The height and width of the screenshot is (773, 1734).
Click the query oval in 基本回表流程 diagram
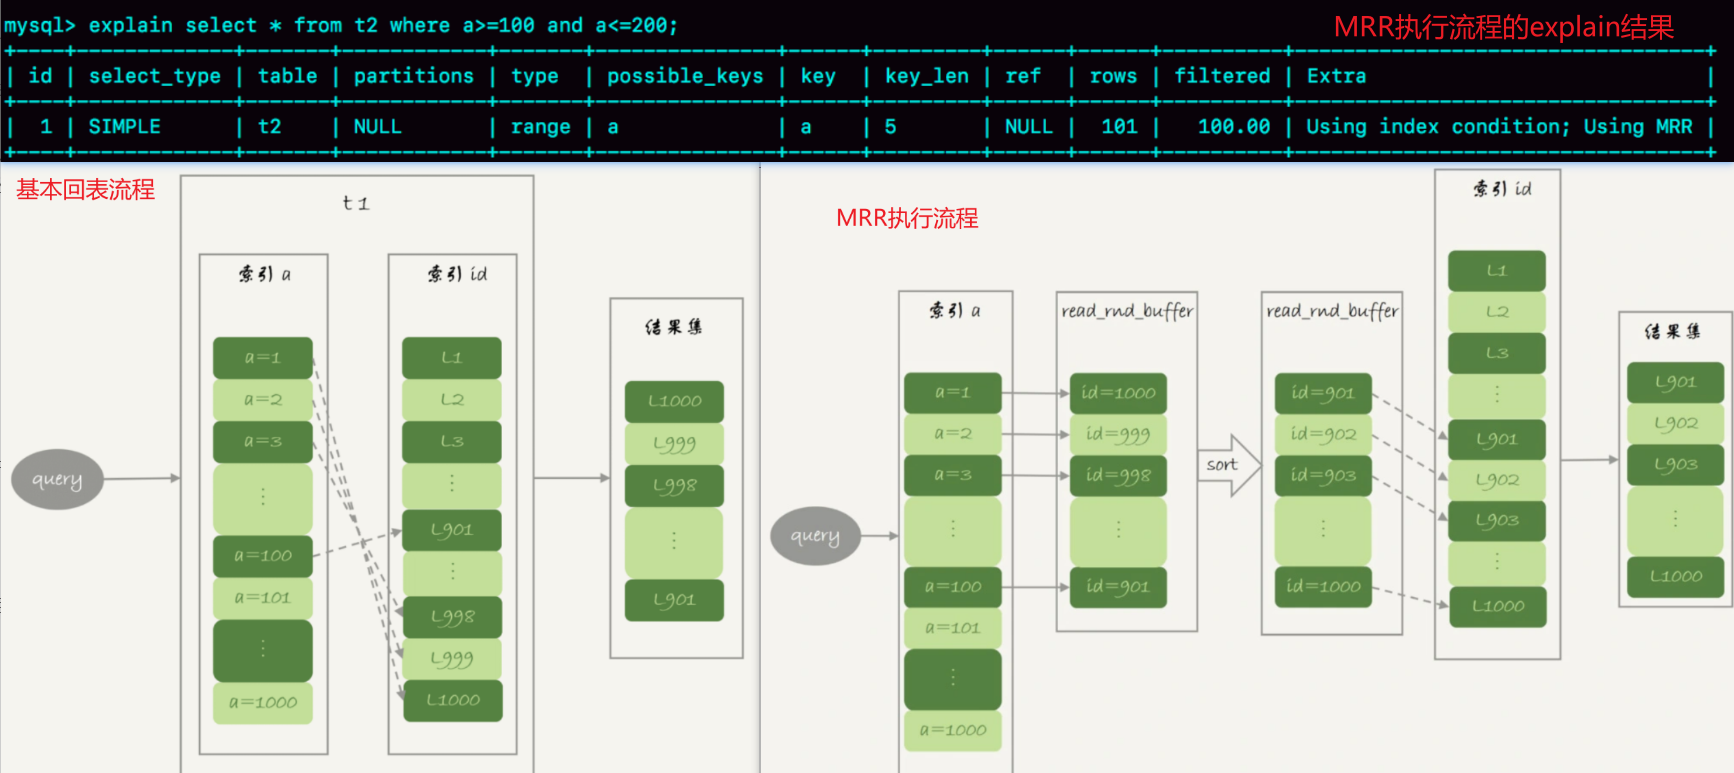click(57, 479)
